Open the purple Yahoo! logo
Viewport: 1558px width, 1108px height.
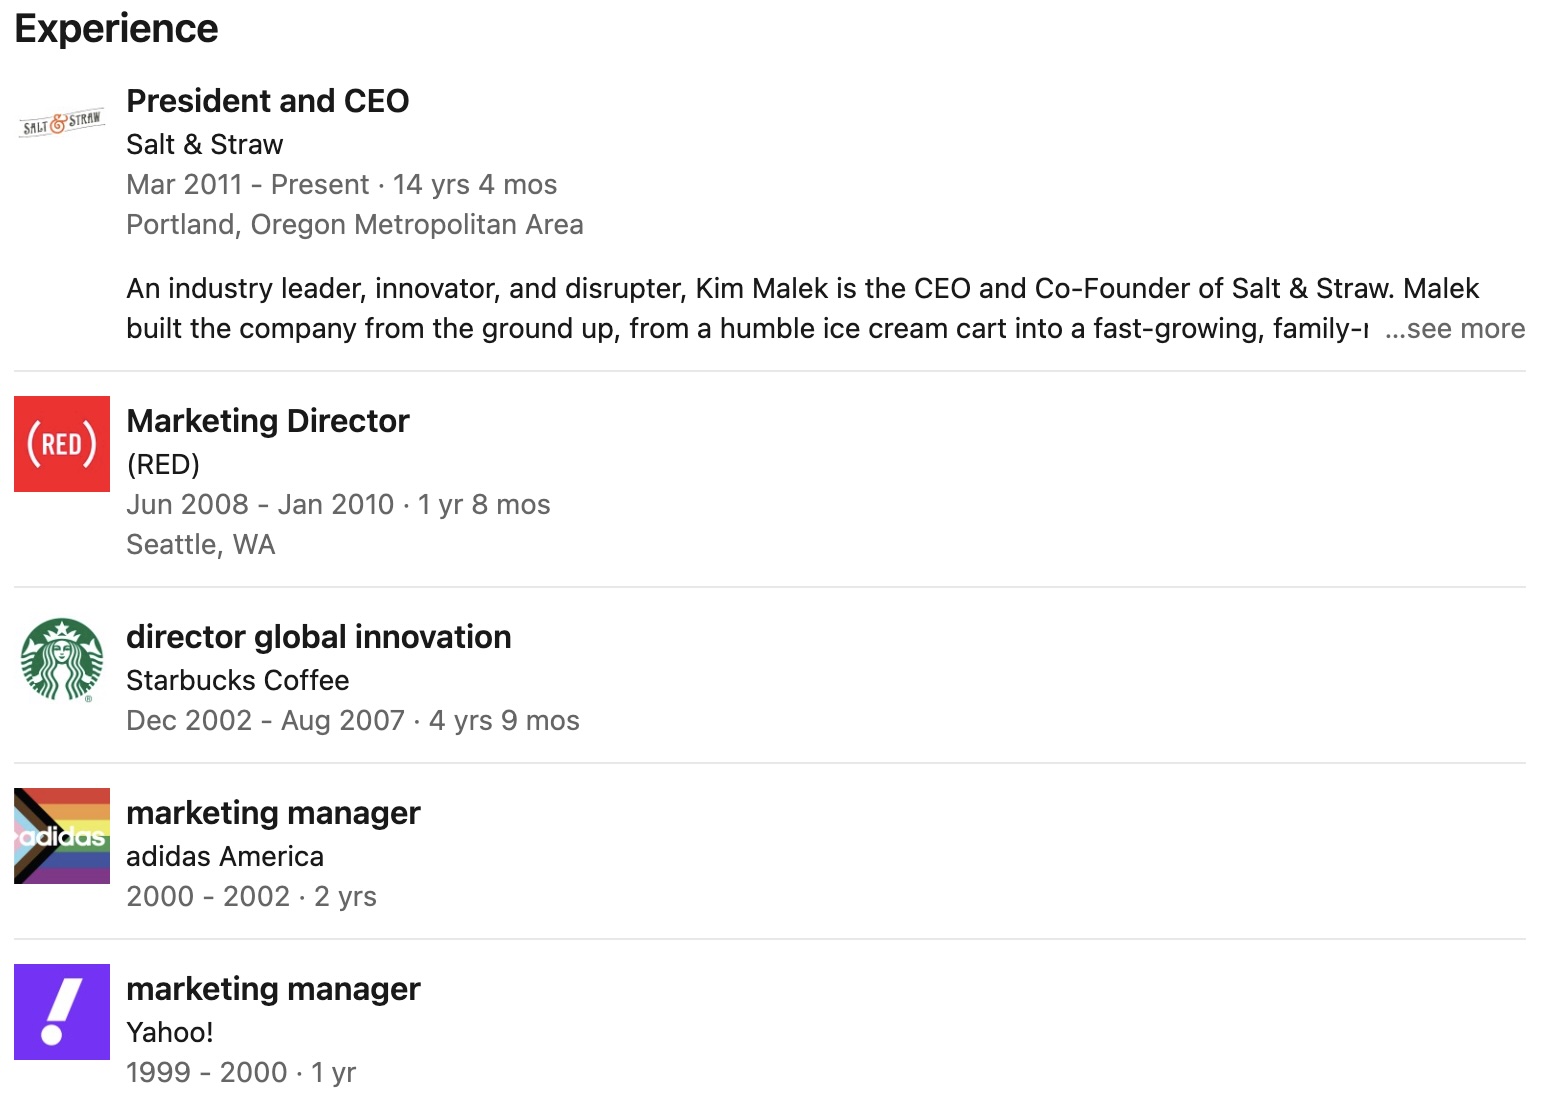(x=62, y=1012)
